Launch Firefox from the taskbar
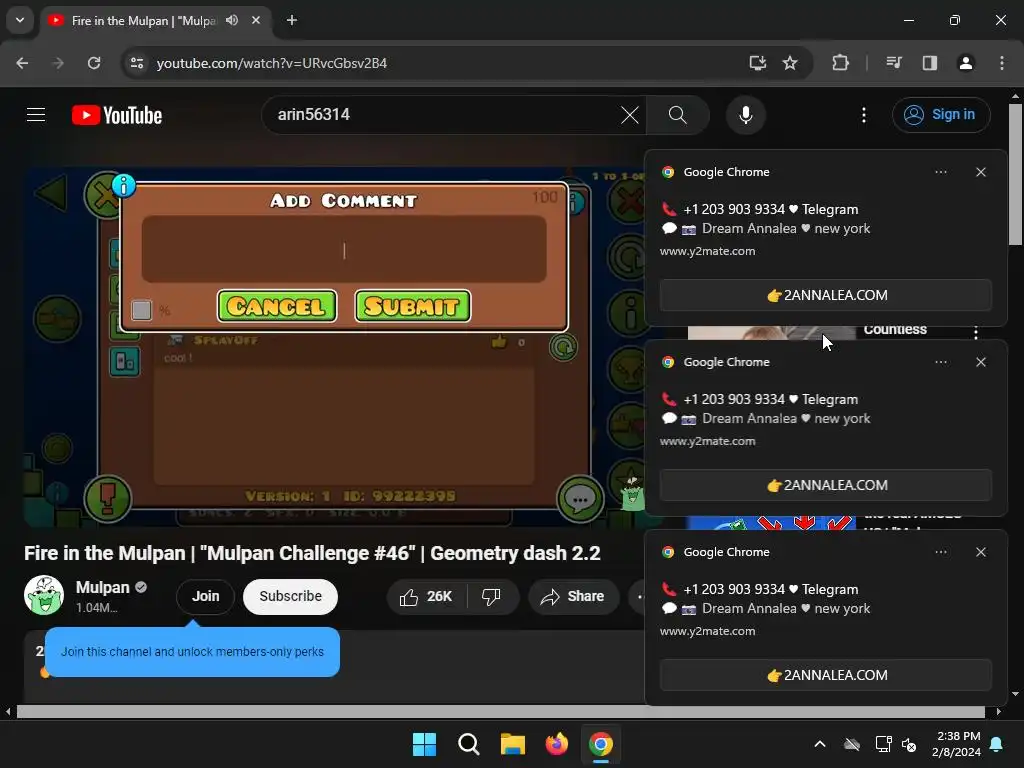 [x=556, y=744]
